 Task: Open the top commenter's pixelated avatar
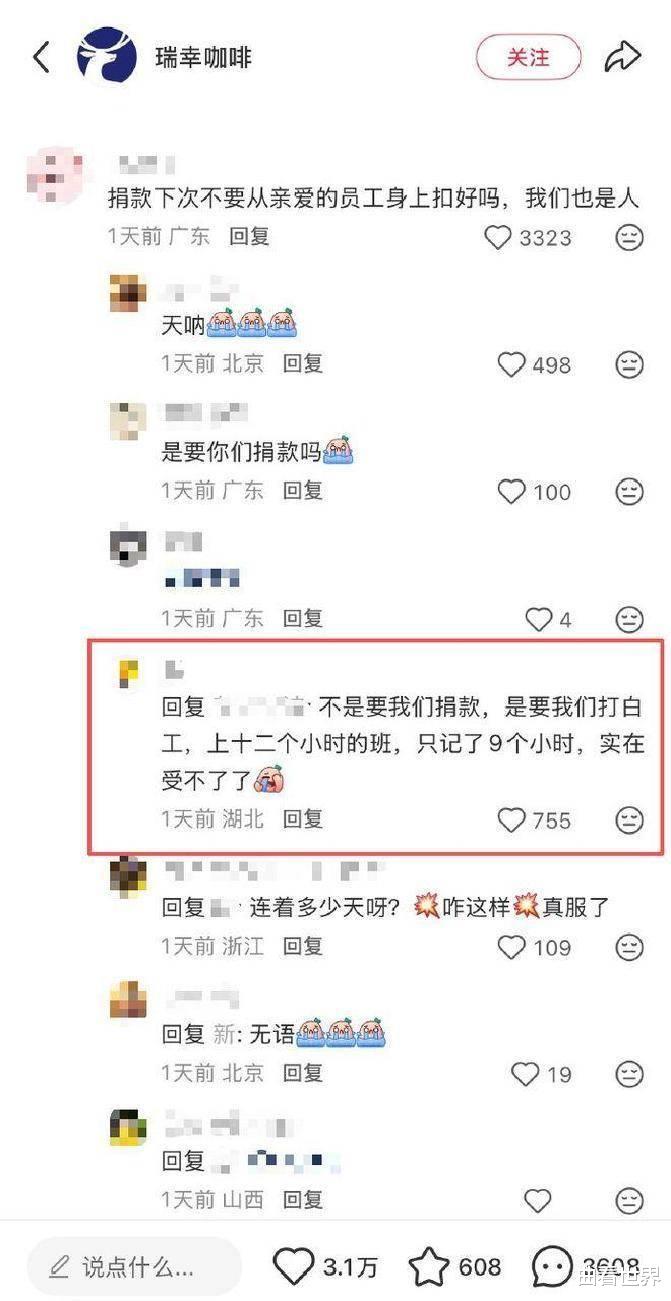[x=53, y=175]
